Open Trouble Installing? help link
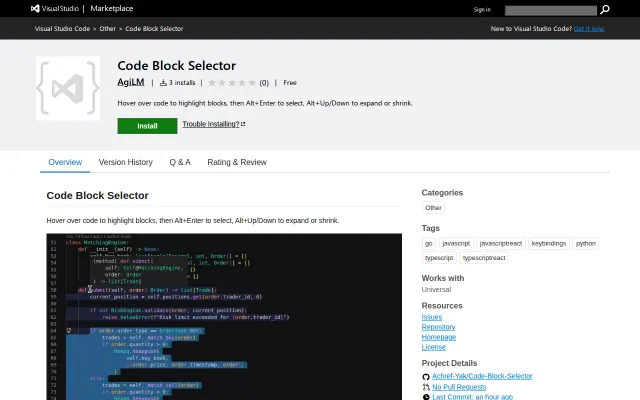 (213, 124)
